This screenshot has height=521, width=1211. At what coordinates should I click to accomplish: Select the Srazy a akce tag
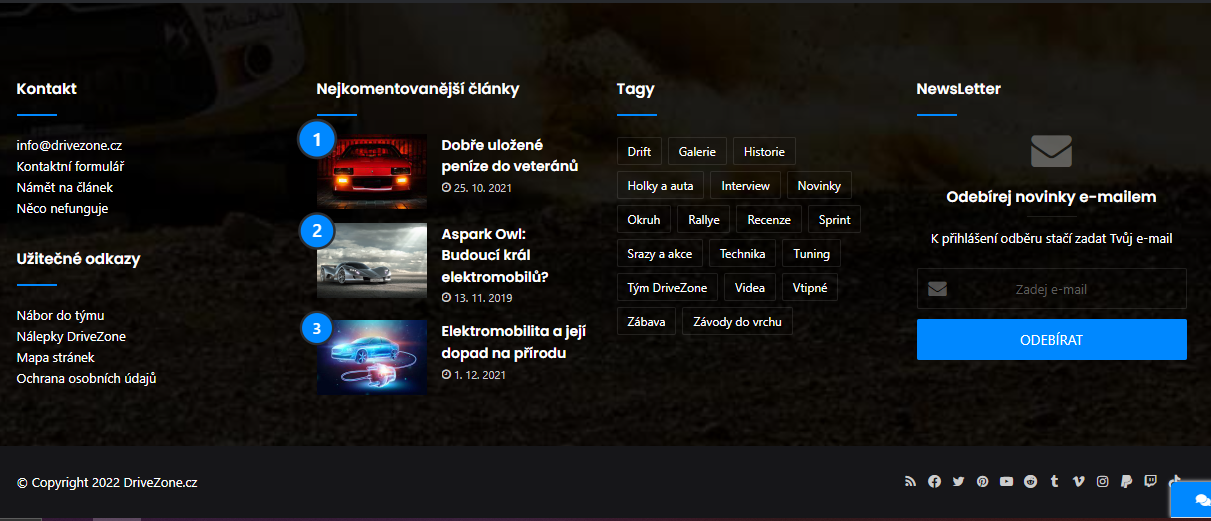click(x=660, y=253)
